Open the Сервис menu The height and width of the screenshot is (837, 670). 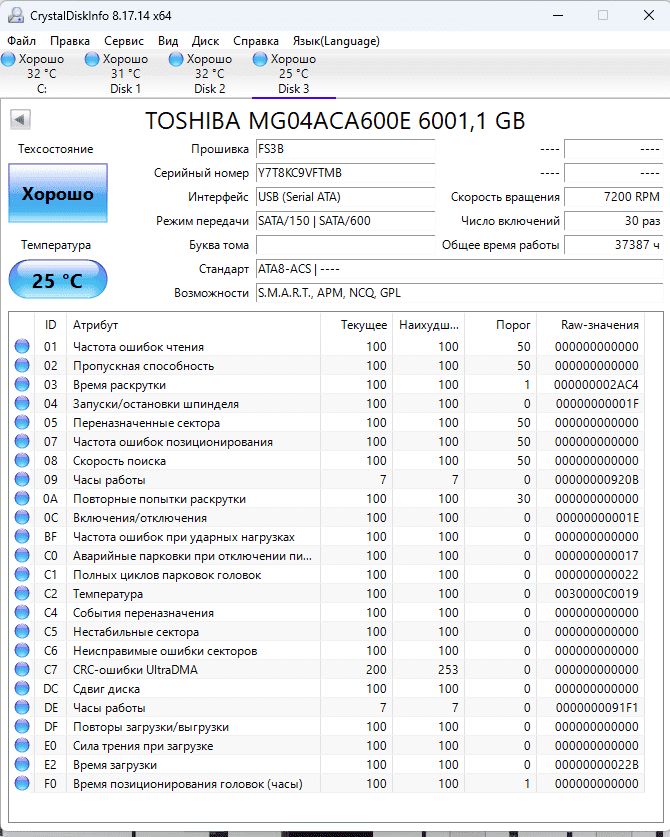[123, 41]
